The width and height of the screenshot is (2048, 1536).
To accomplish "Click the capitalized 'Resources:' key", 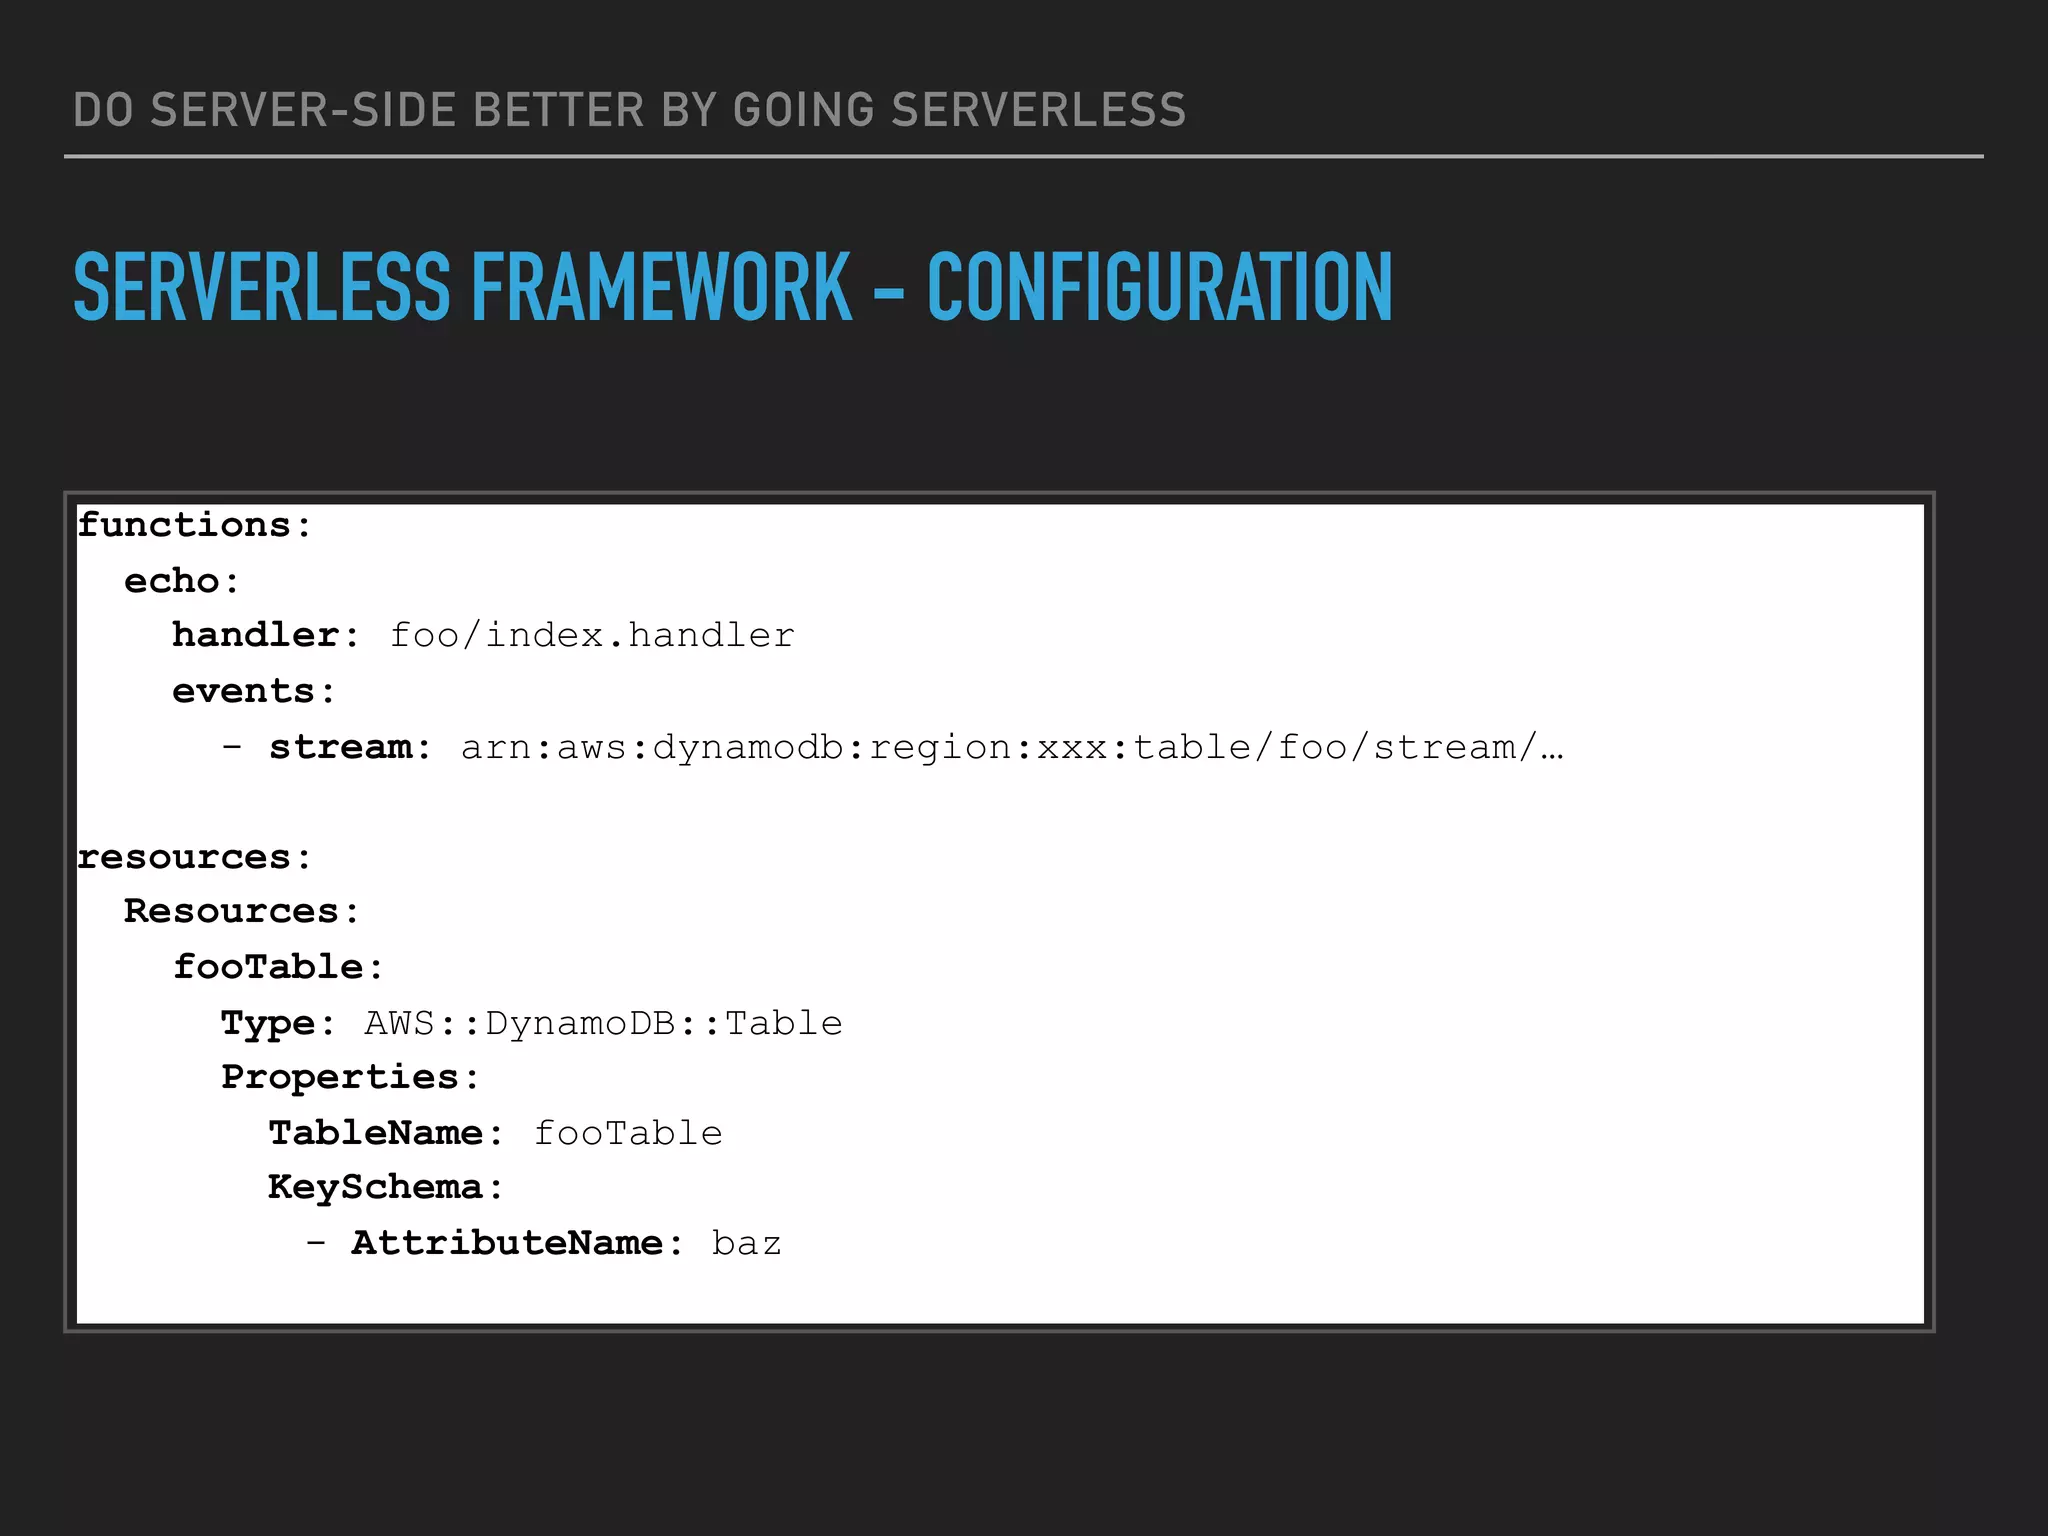I will click(241, 911).
